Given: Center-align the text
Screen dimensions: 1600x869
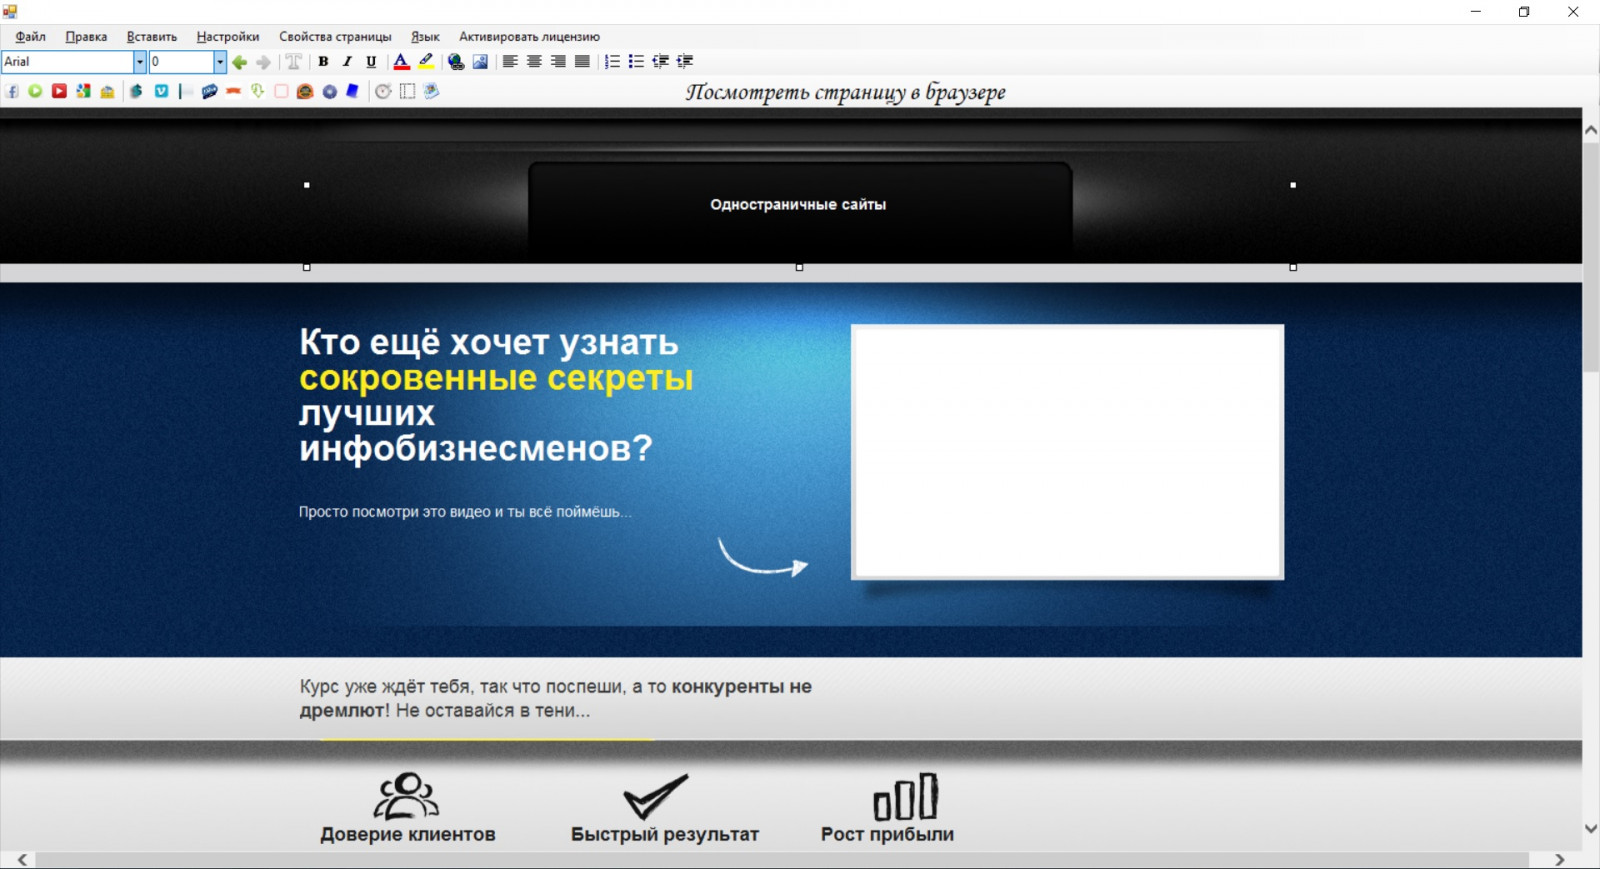Looking at the screenshot, I should click(534, 62).
